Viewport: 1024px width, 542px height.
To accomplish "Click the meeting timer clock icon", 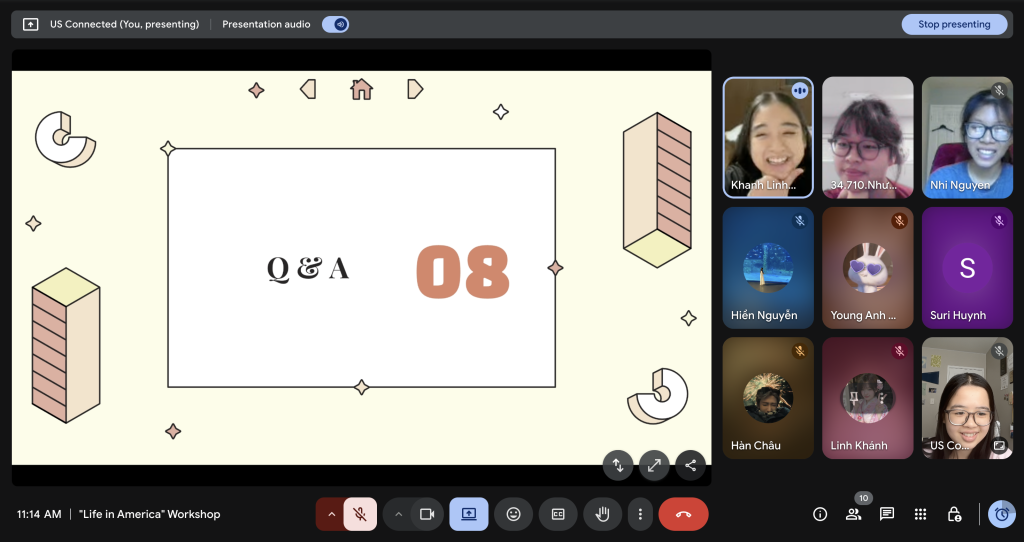I will [1002, 514].
